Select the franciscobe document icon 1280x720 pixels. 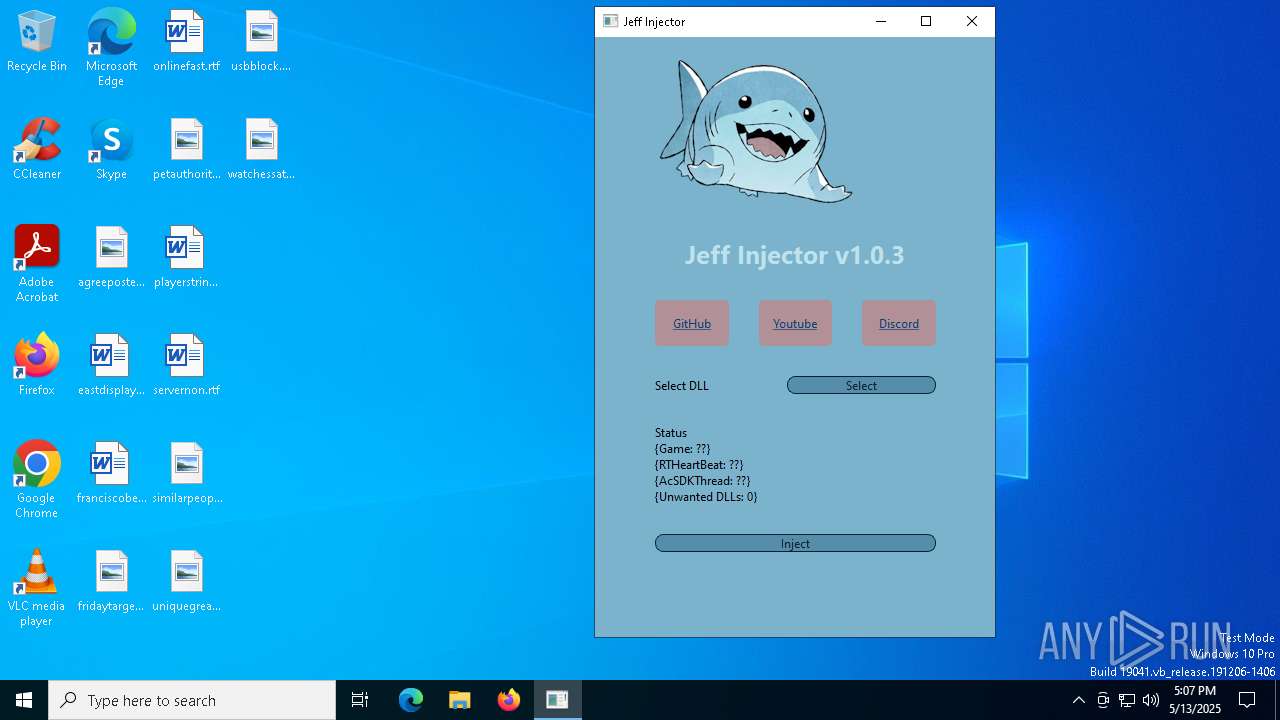tap(111, 473)
